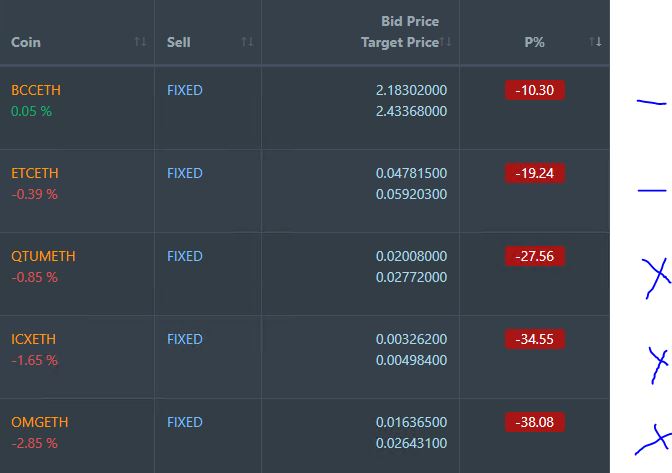Sort by P% column arrows
The height and width of the screenshot is (473, 672).
coord(595,42)
